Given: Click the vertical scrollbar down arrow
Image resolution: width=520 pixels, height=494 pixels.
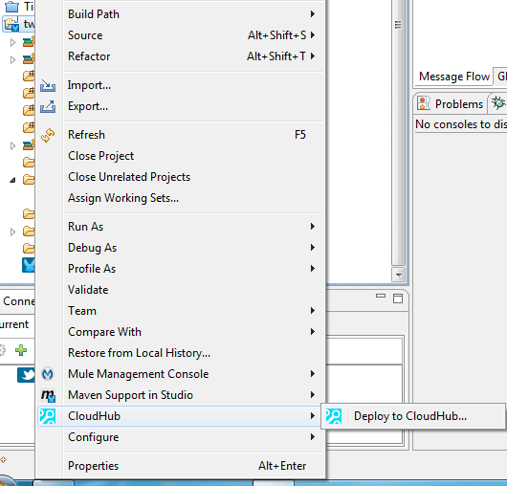Looking at the screenshot, I should pos(398,275).
